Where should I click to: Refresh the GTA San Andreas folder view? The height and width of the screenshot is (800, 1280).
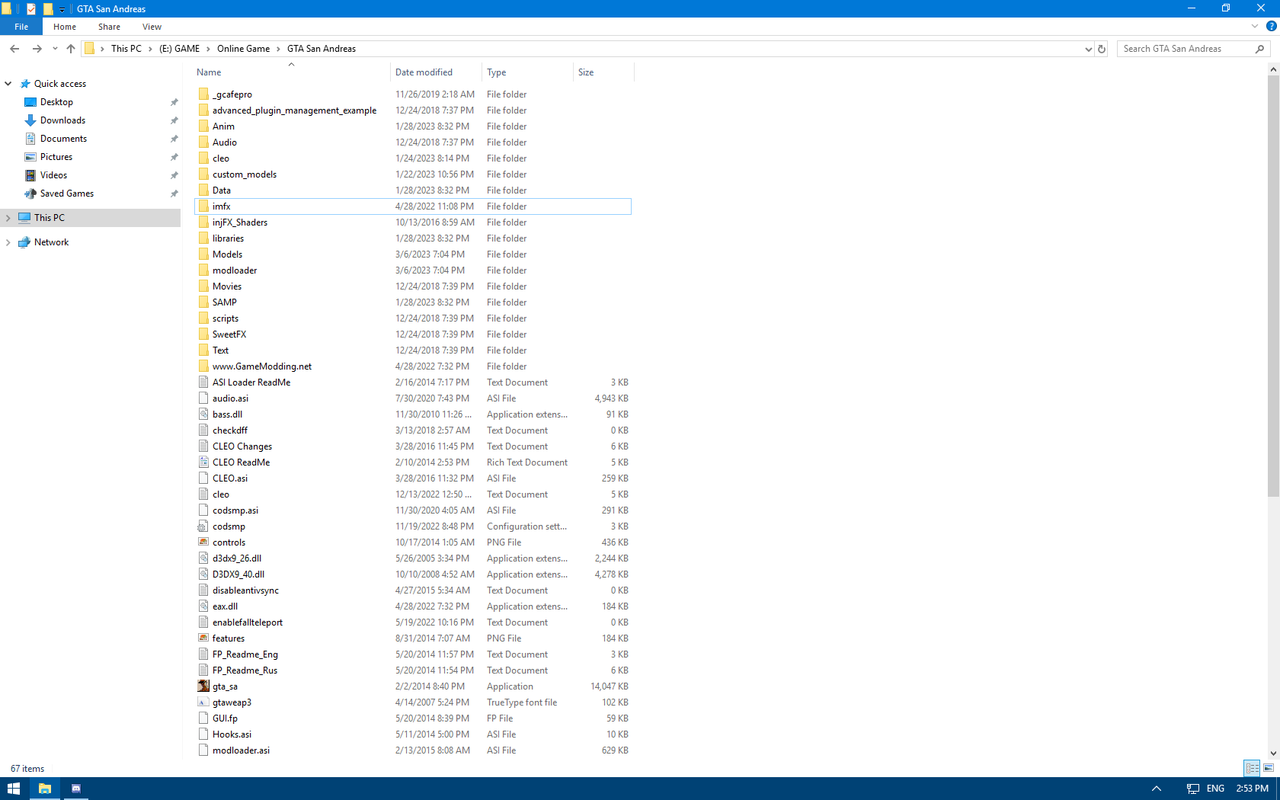1102,48
